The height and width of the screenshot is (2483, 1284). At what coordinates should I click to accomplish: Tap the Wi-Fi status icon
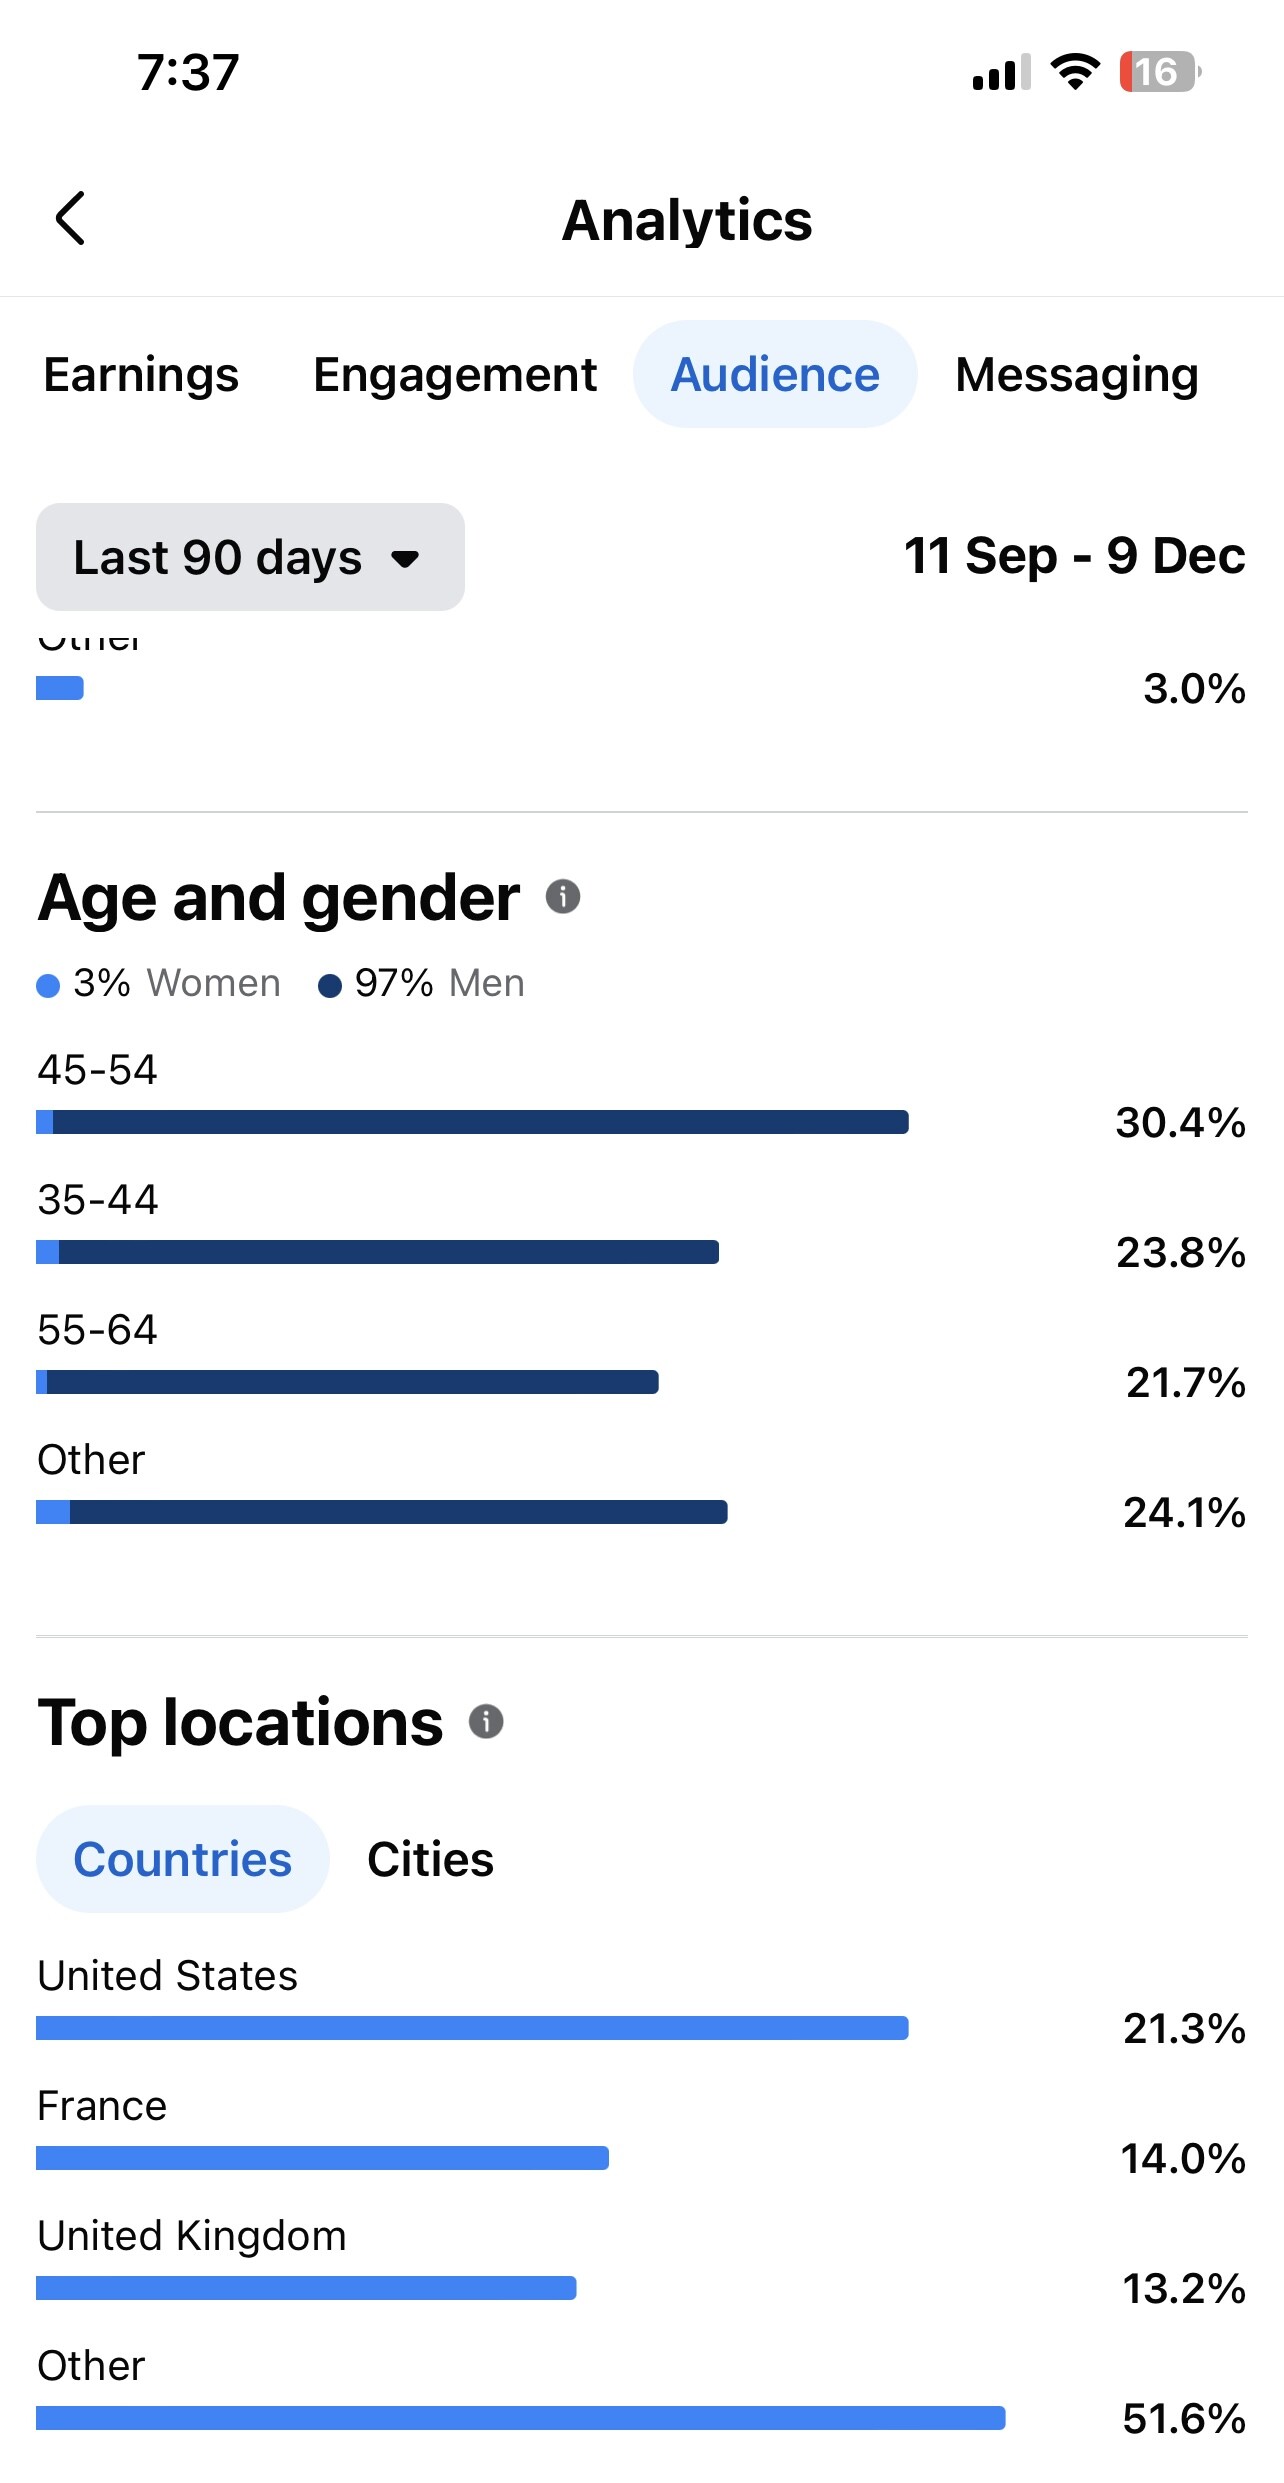click(x=1075, y=72)
